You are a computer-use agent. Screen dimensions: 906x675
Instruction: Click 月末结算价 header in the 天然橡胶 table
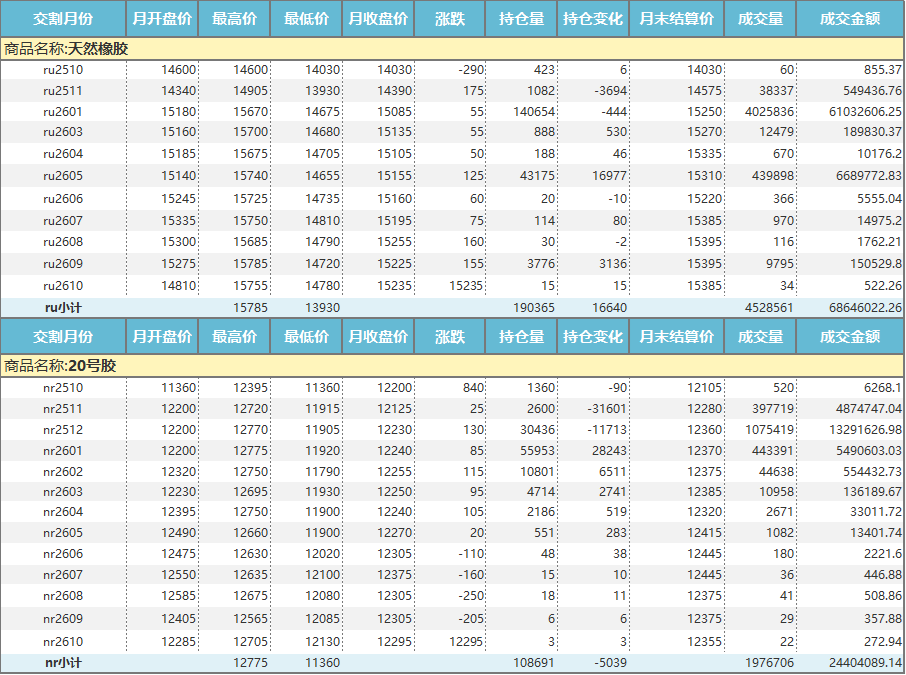[x=676, y=19]
